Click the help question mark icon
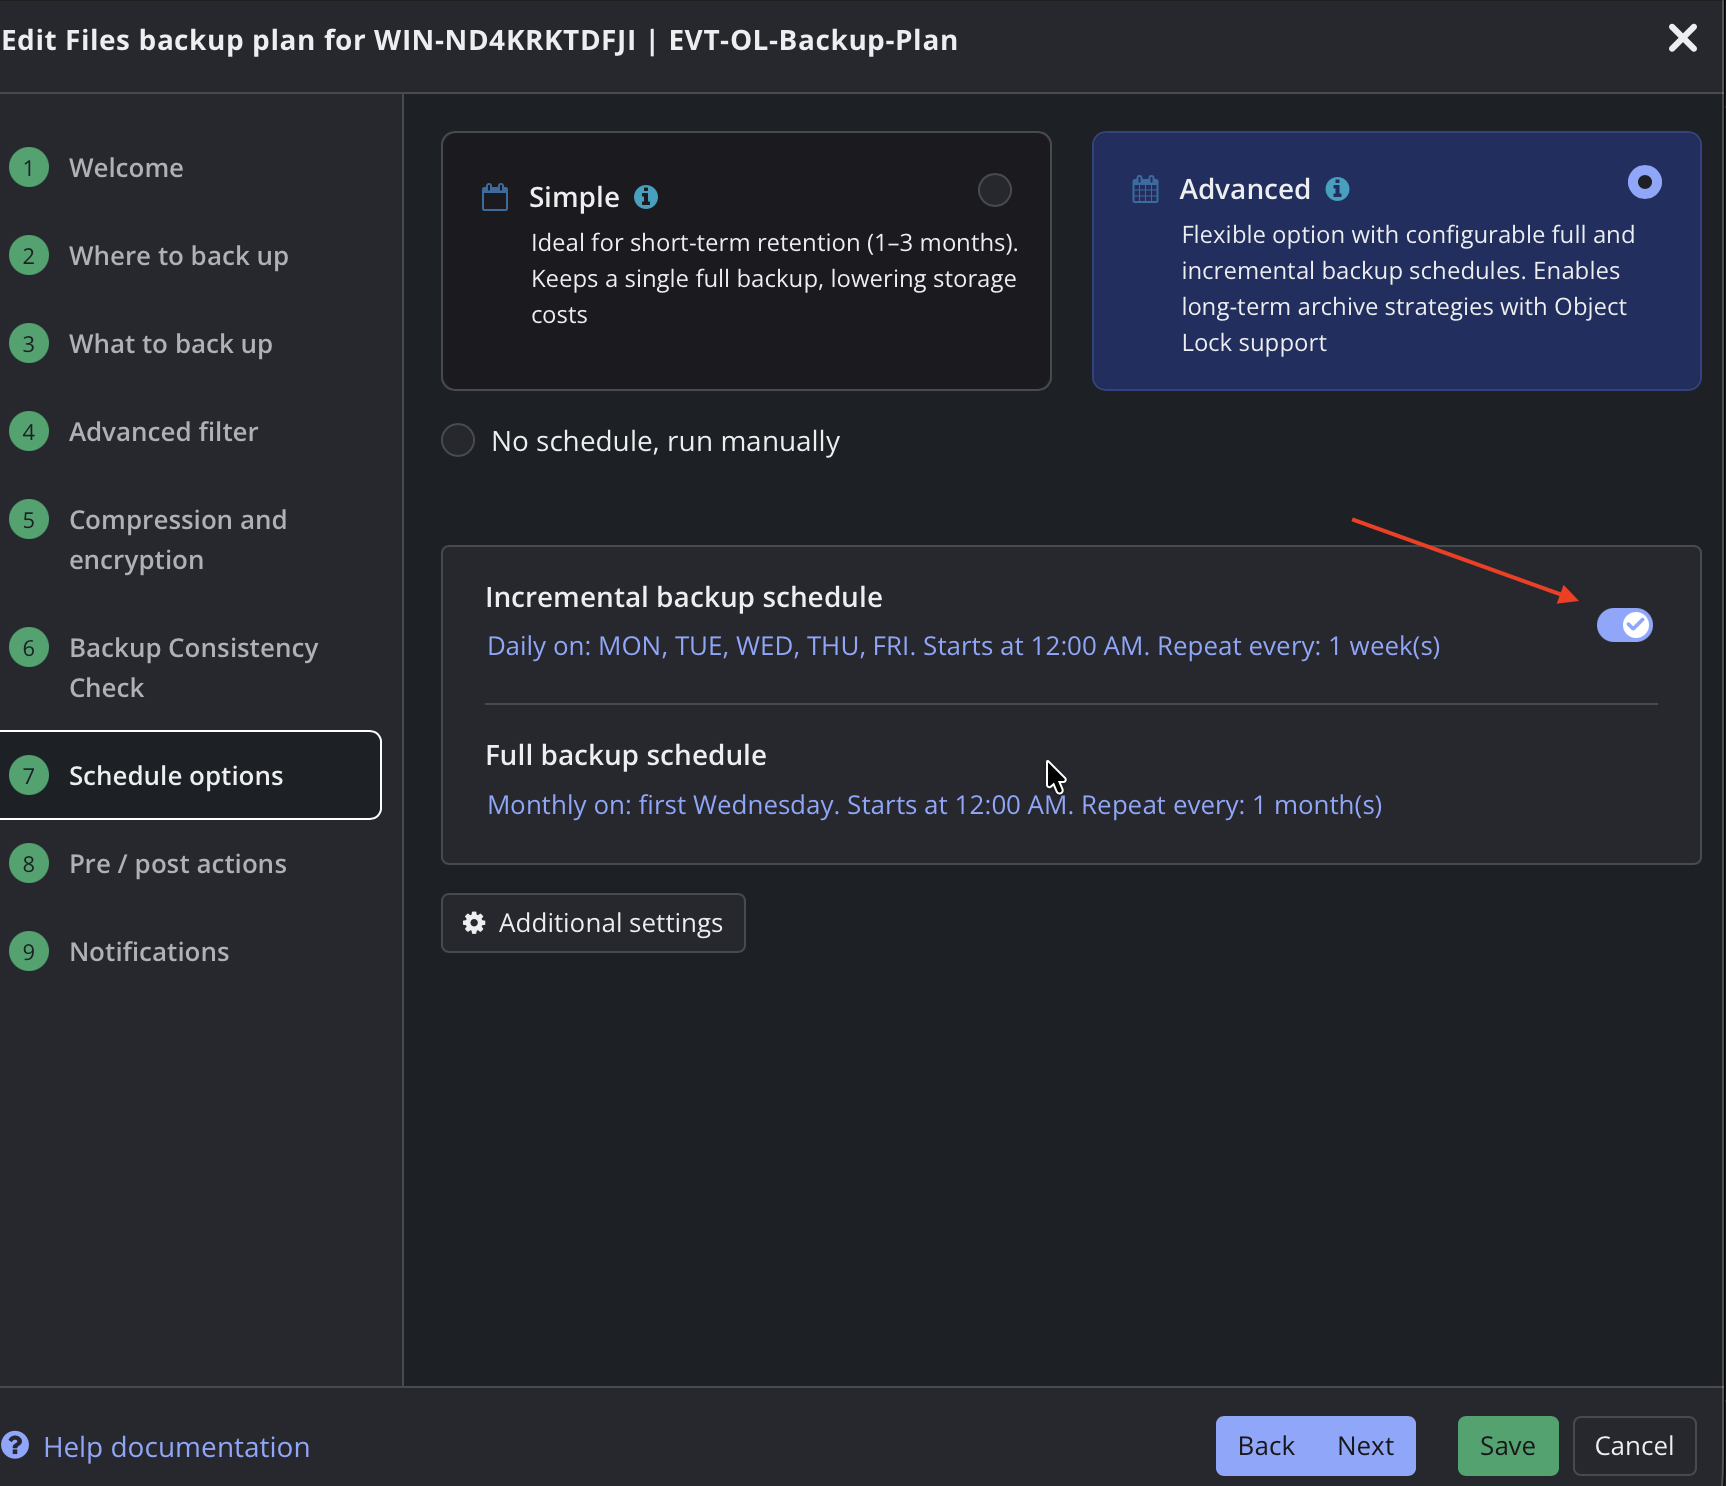Viewport: 1726px width, 1486px height. point(14,1446)
